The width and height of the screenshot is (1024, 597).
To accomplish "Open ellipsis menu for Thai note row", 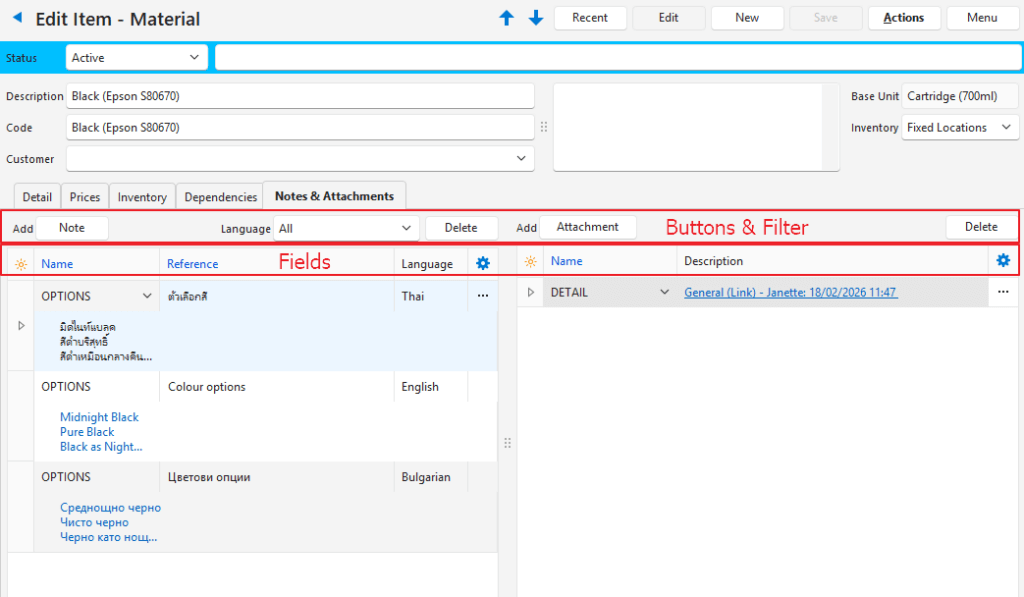I will [x=483, y=296].
